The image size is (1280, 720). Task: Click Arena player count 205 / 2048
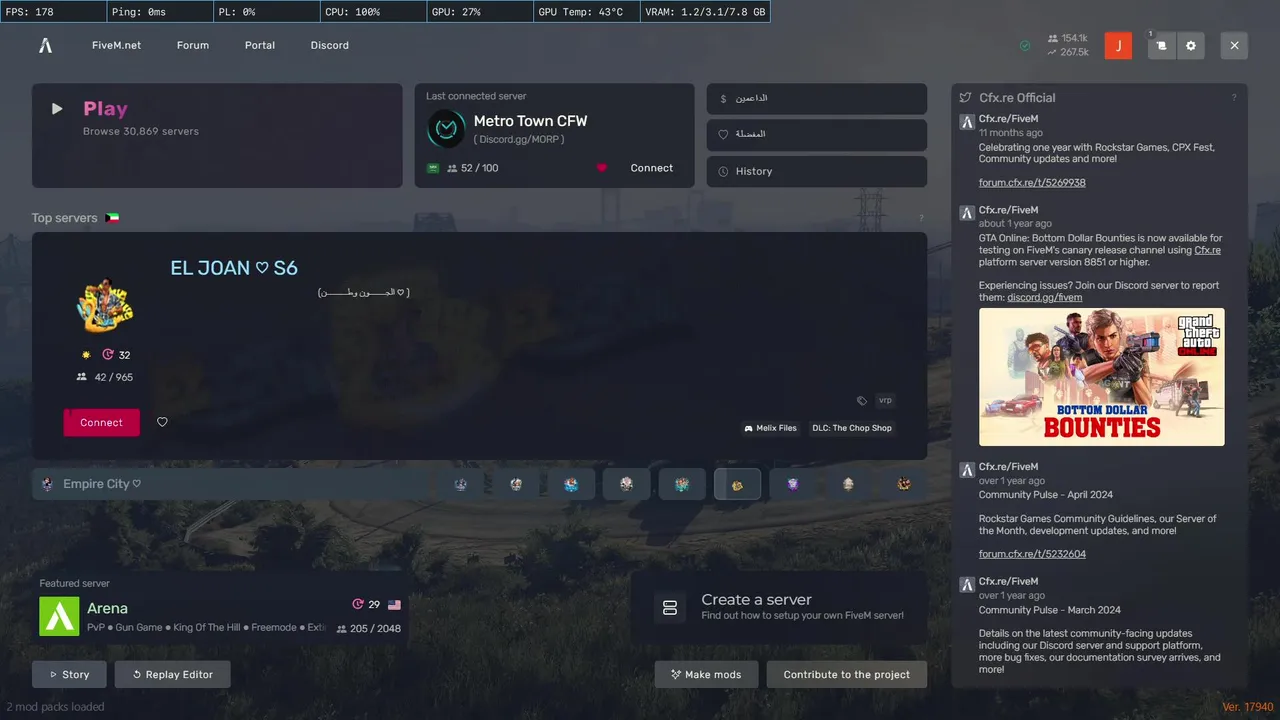point(368,629)
